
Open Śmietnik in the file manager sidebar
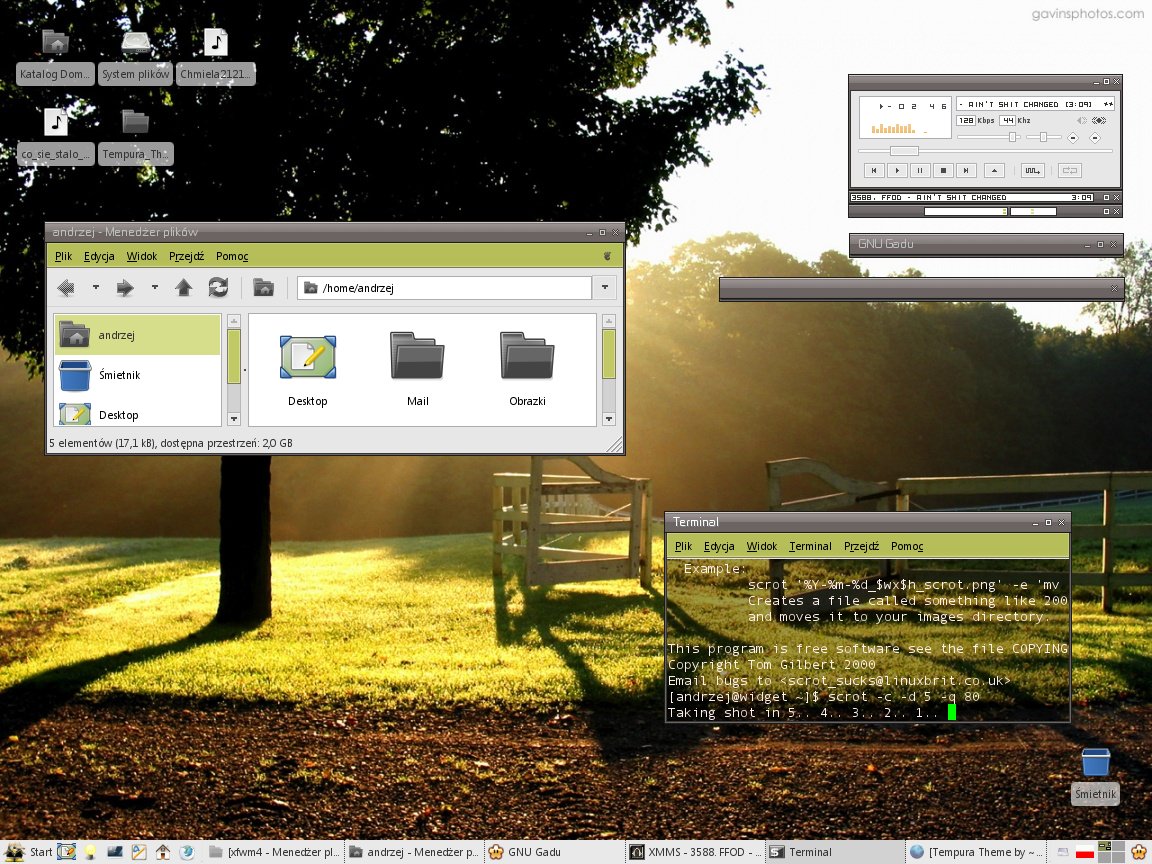tap(137, 375)
